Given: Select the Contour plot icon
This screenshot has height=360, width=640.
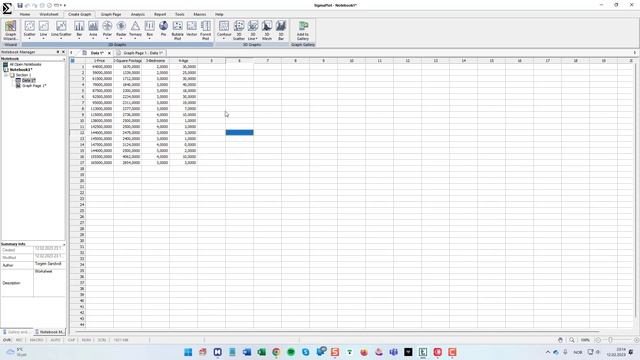Looking at the screenshot, I should click(224, 29).
